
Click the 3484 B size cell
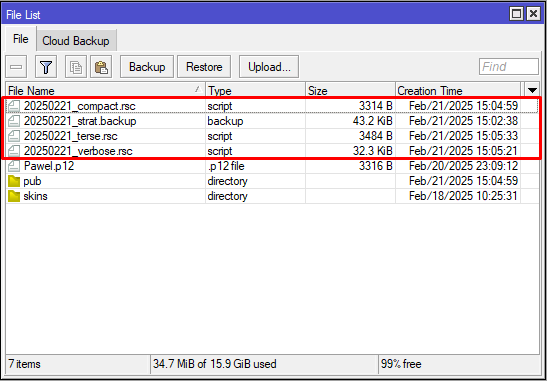tap(376, 136)
